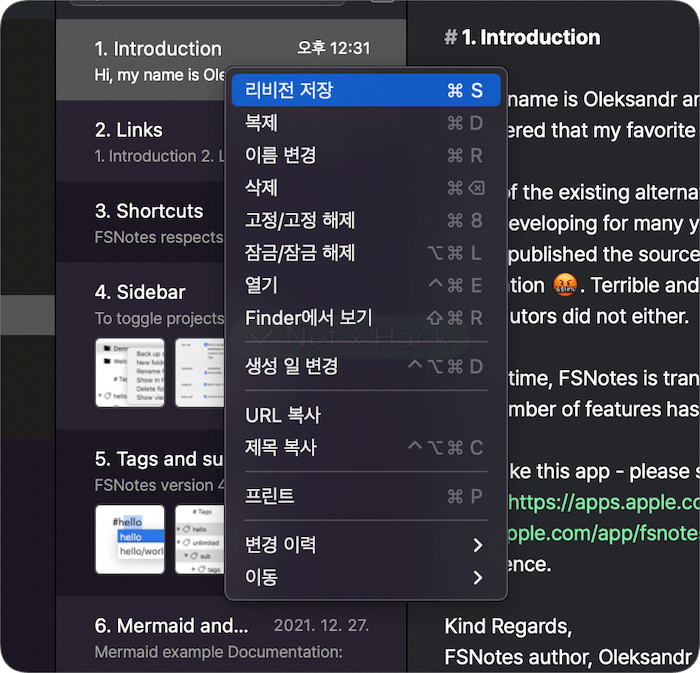Open the 2. Links note
The image size is (700, 673).
[141, 142]
